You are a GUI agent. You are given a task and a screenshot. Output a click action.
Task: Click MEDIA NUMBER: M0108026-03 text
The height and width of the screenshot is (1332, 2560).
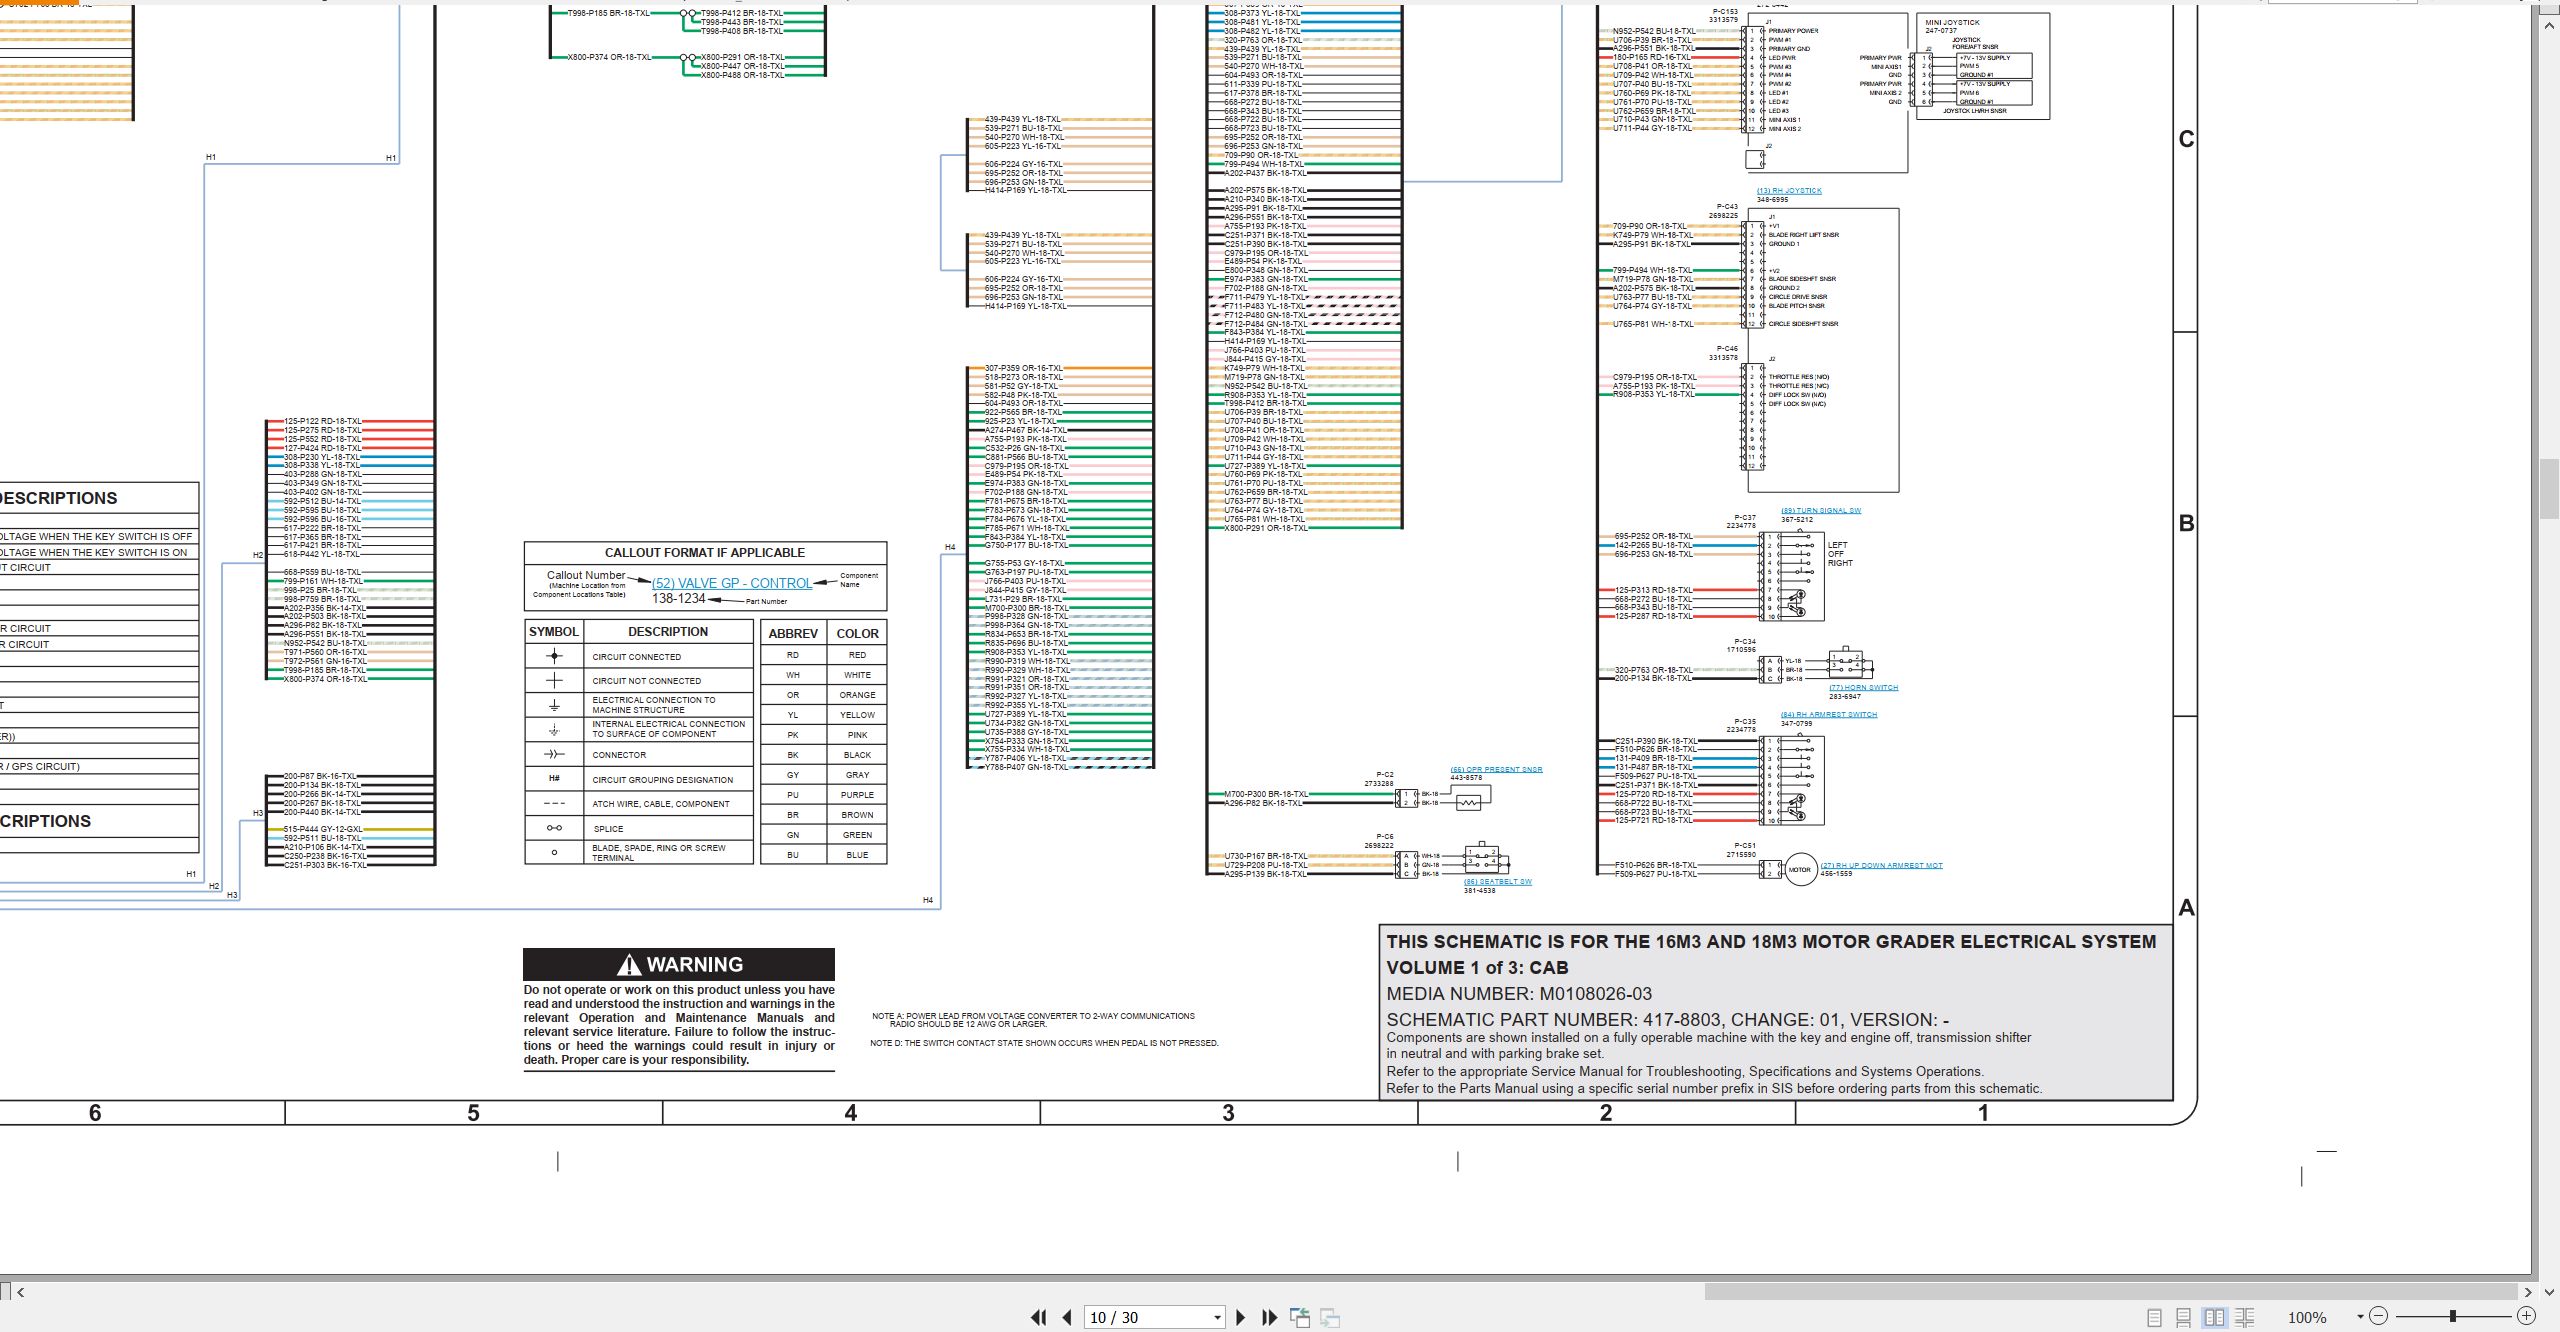click(x=1519, y=994)
